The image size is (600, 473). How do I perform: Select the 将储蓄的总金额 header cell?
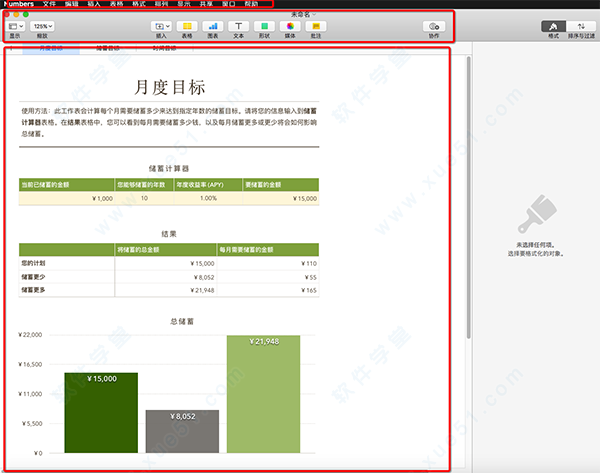point(166,250)
